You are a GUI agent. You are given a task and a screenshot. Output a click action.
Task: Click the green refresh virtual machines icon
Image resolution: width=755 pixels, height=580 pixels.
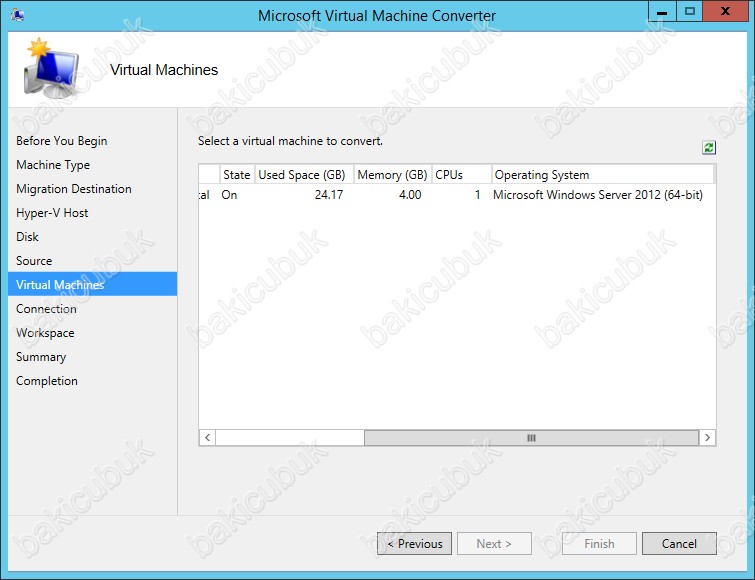click(x=708, y=147)
